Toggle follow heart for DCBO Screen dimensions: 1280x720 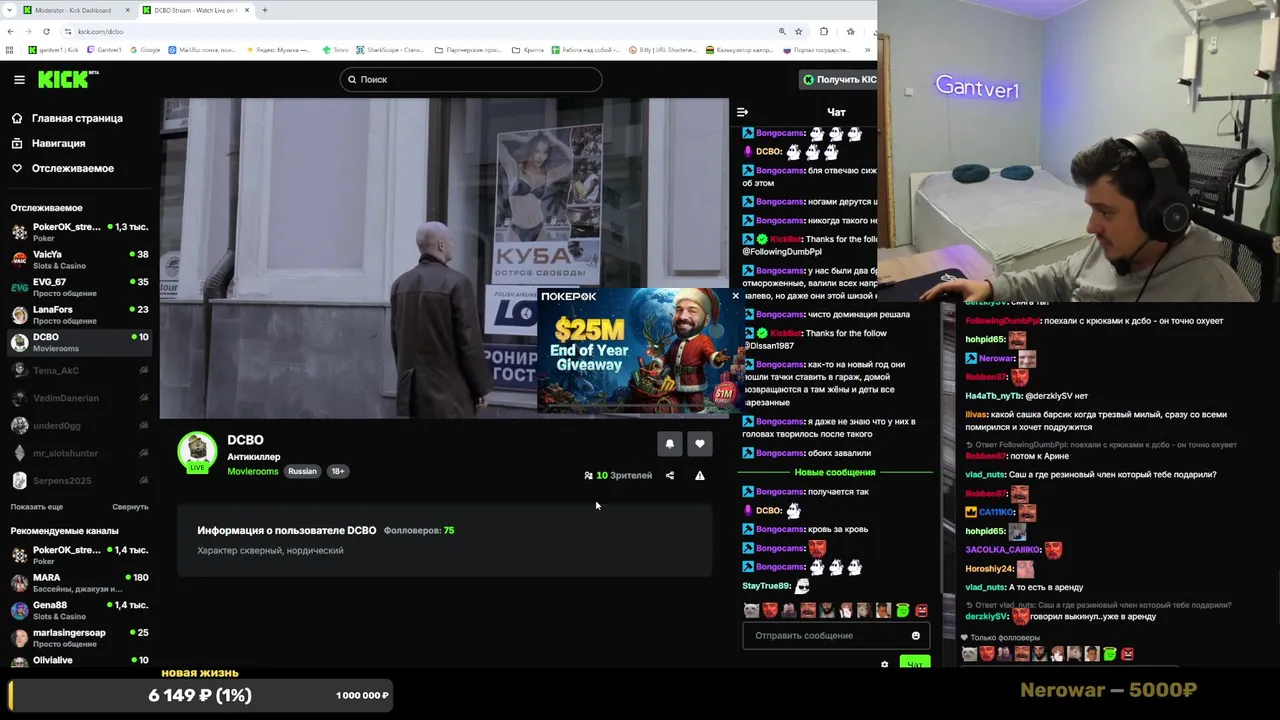coord(700,443)
